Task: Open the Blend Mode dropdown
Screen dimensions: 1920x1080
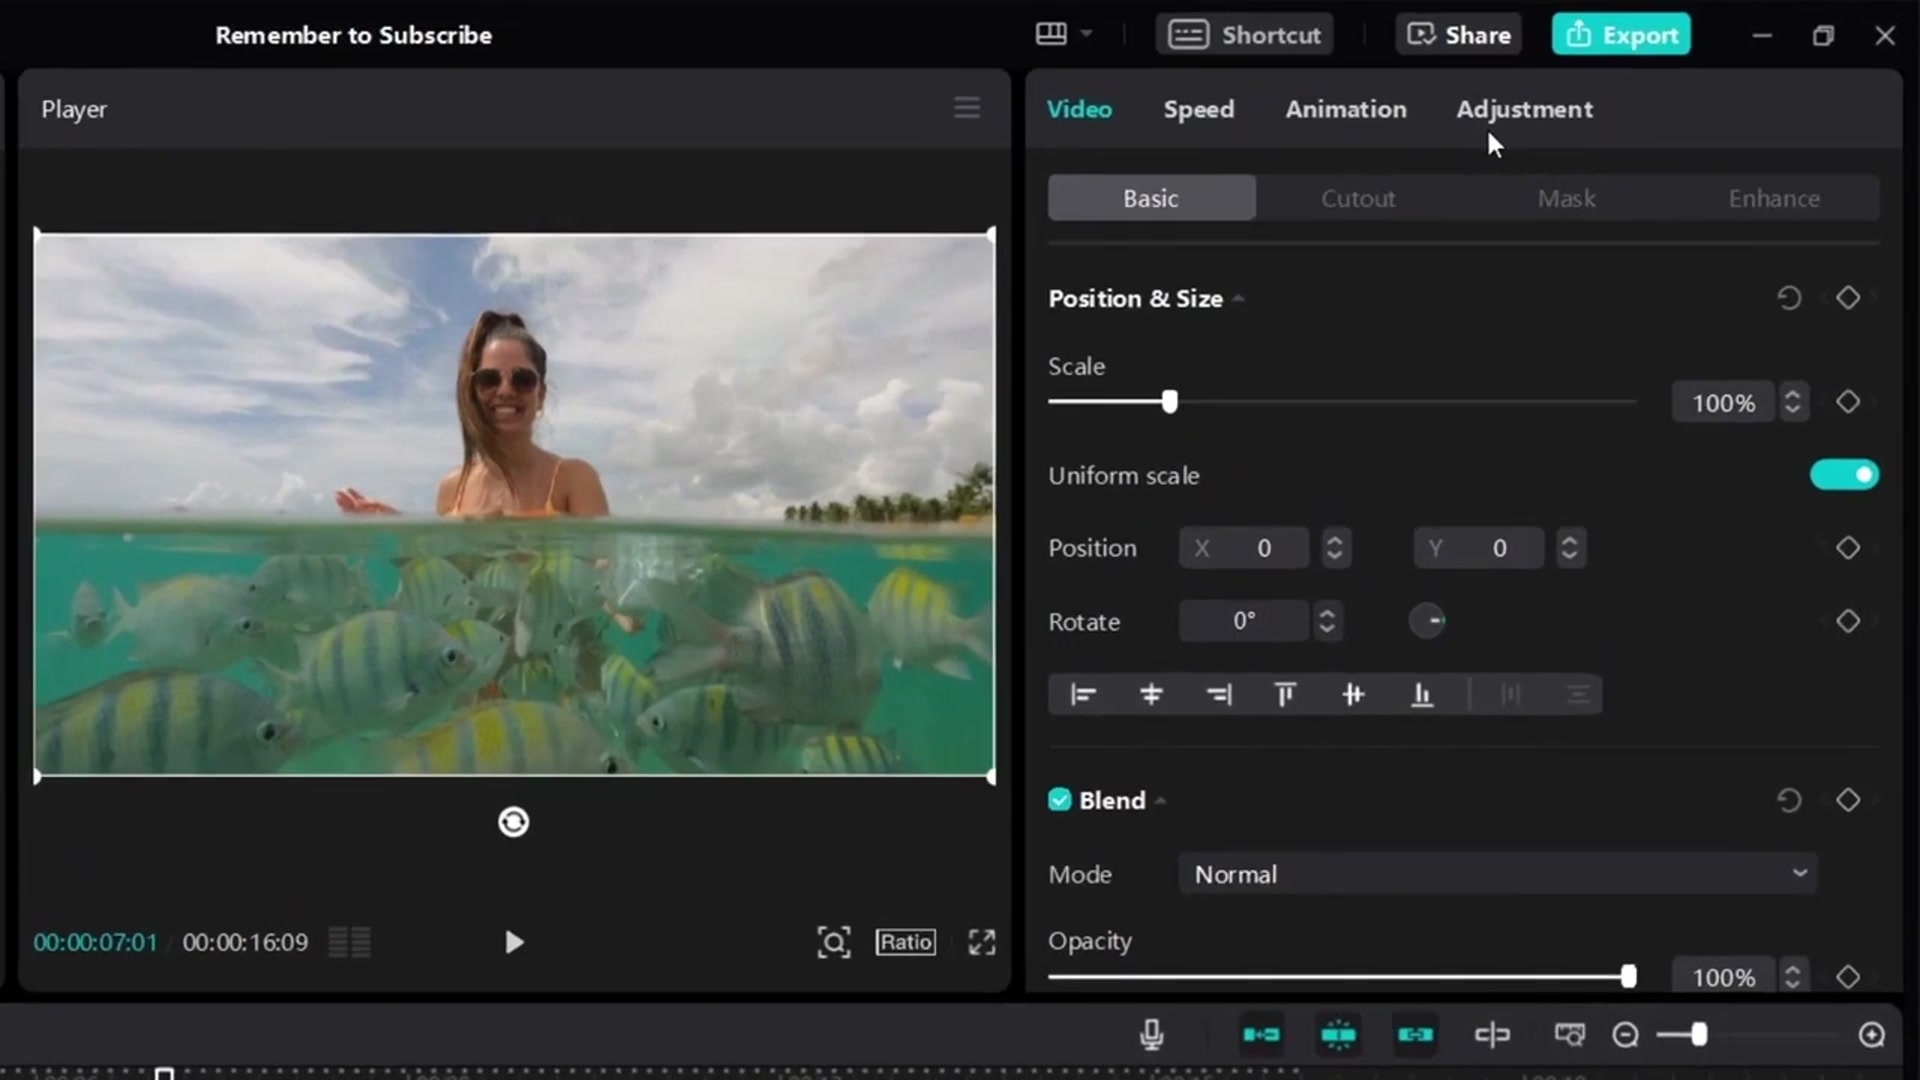Action: click(x=1497, y=874)
